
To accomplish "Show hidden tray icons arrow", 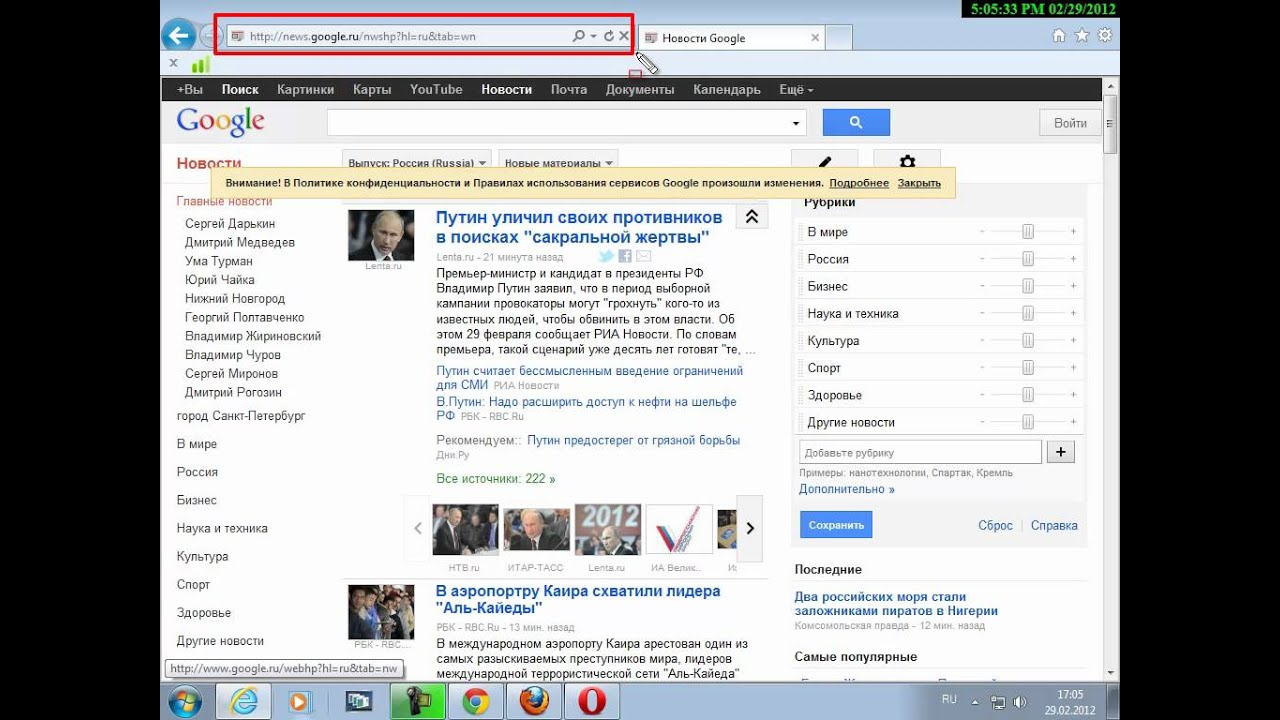I will [975, 701].
